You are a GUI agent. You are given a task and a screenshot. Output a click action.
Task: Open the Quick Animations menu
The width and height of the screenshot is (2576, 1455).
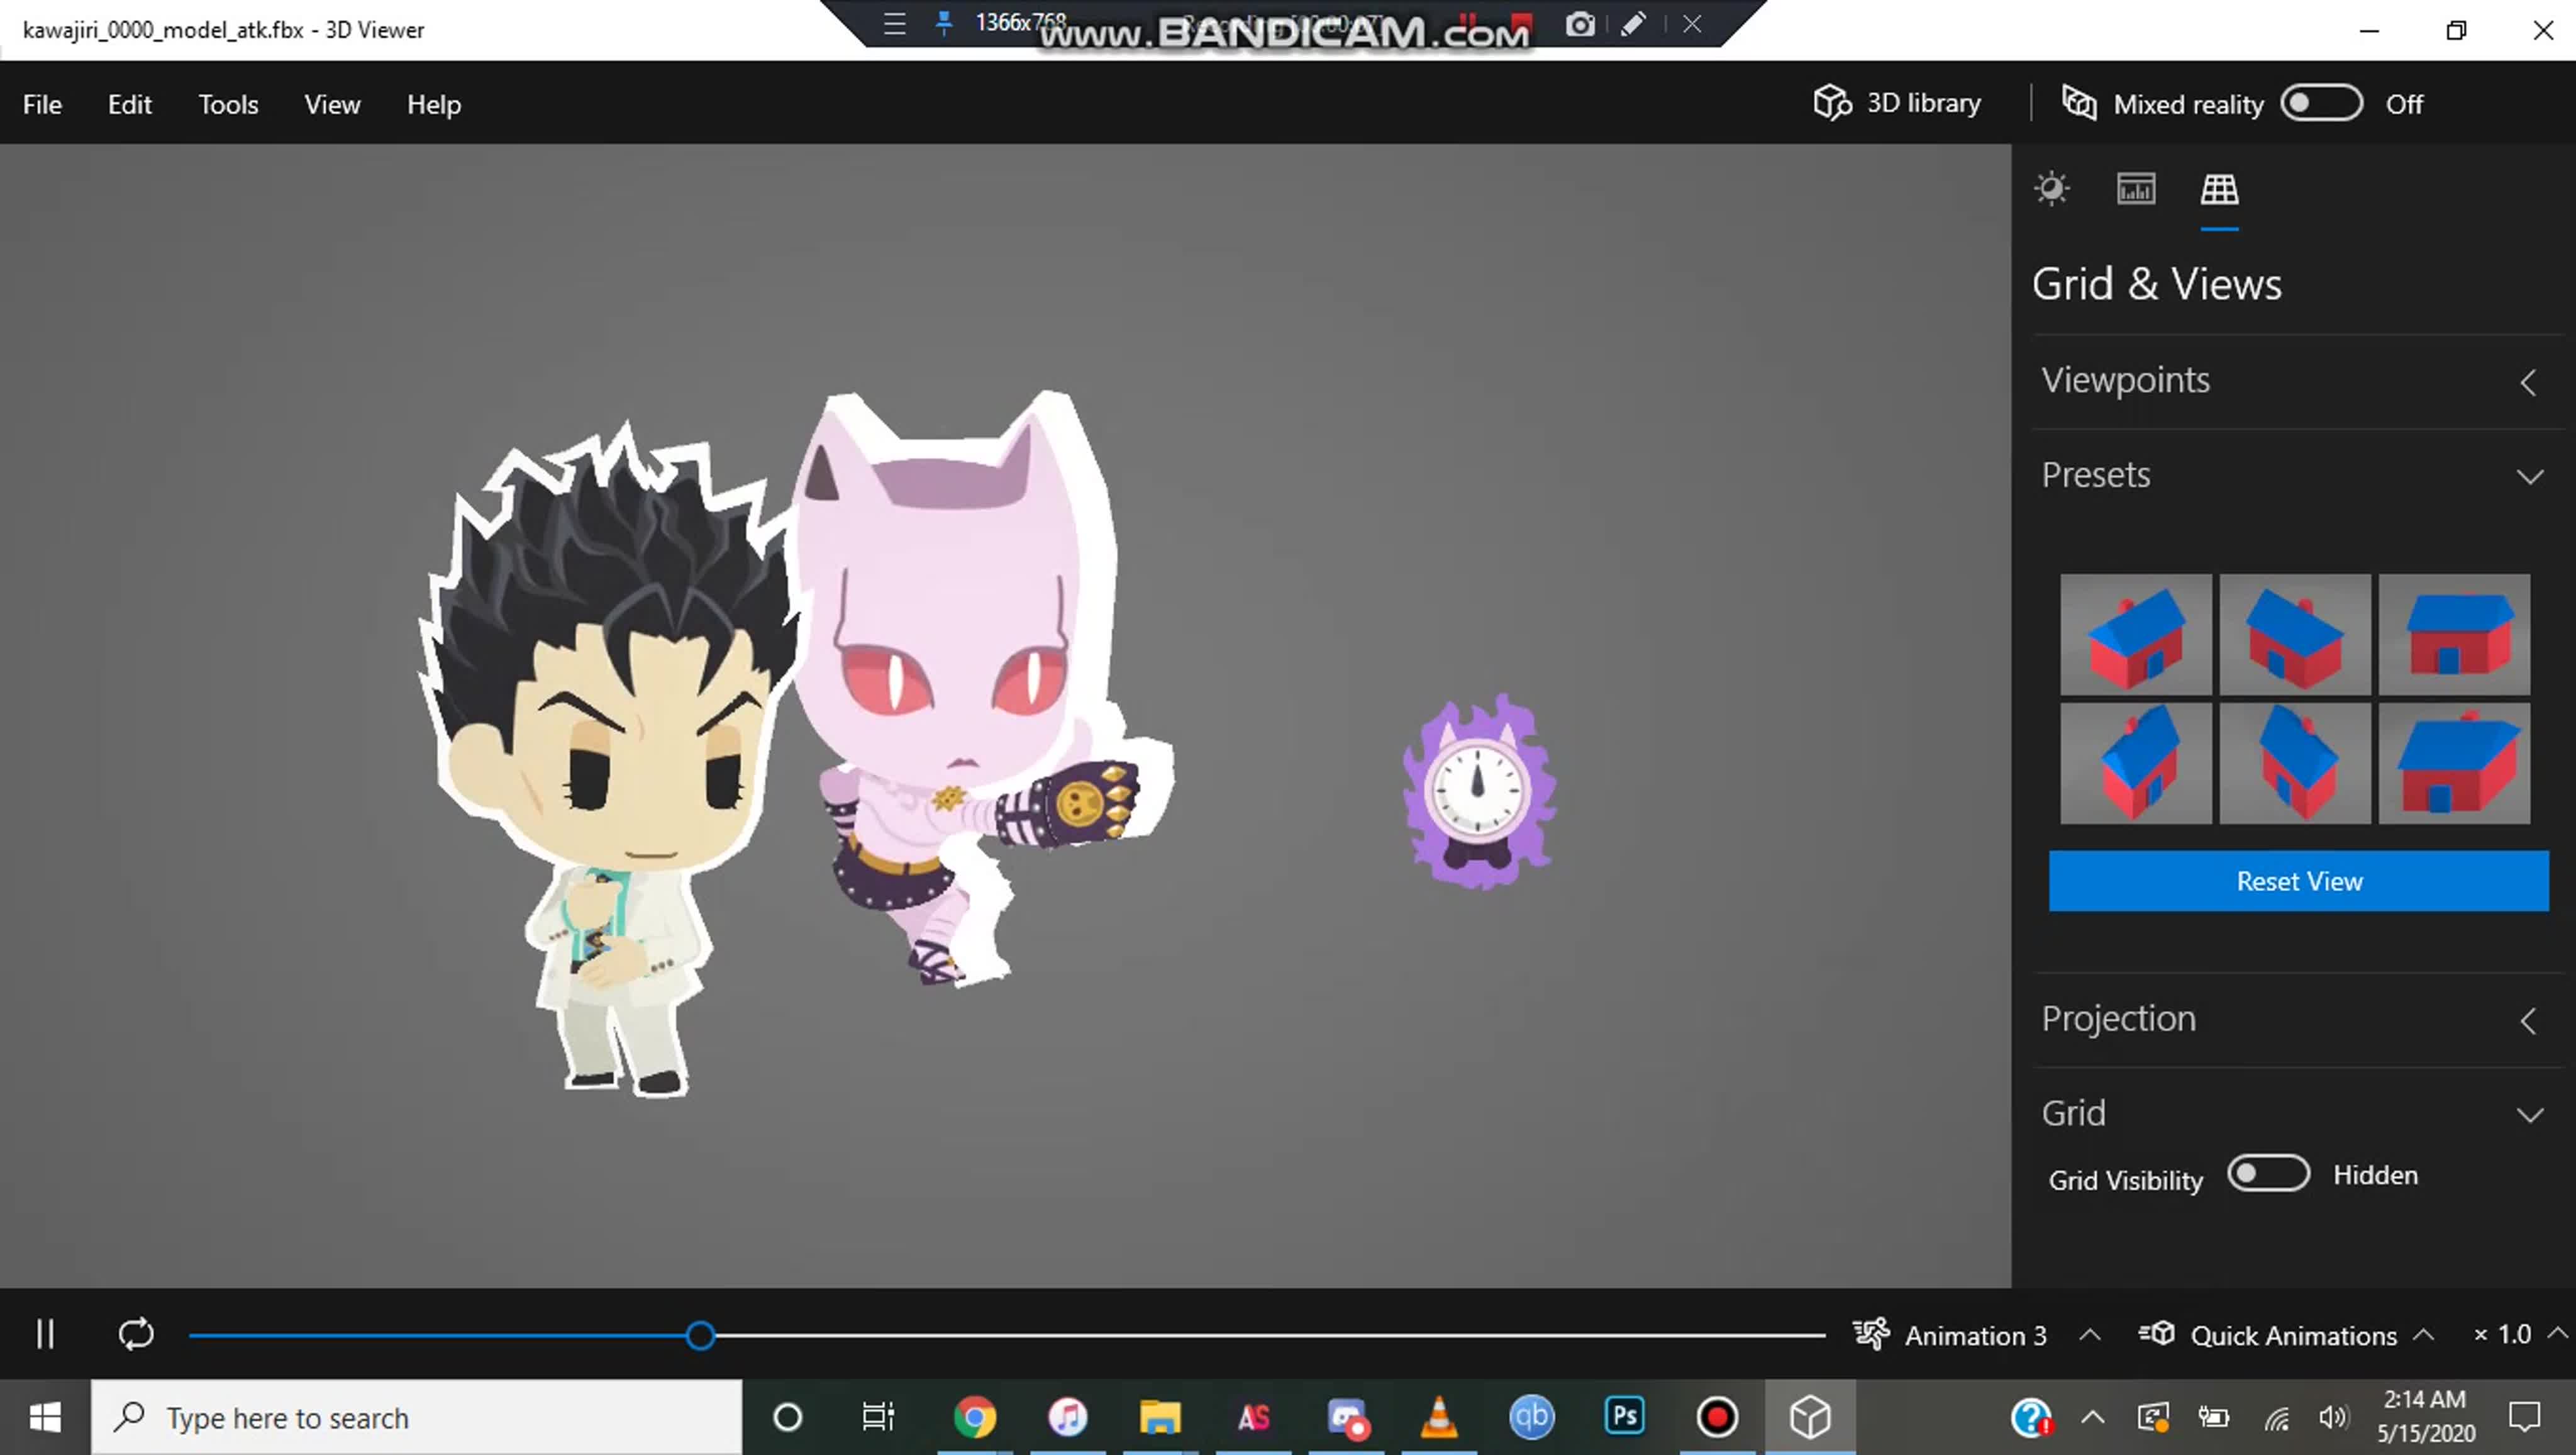pos(2286,1335)
